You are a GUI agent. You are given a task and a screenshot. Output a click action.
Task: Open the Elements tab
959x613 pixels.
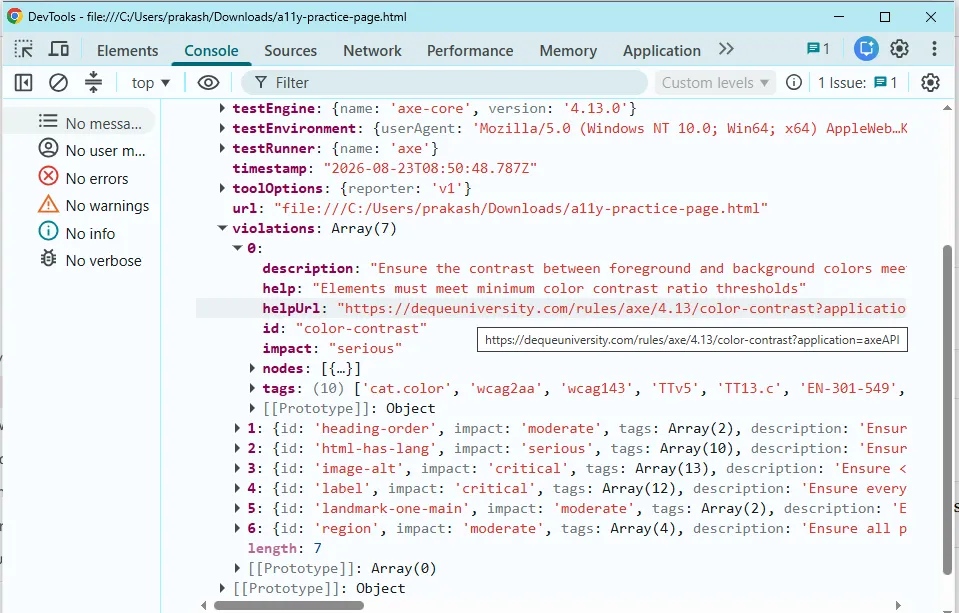click(127, 51)
